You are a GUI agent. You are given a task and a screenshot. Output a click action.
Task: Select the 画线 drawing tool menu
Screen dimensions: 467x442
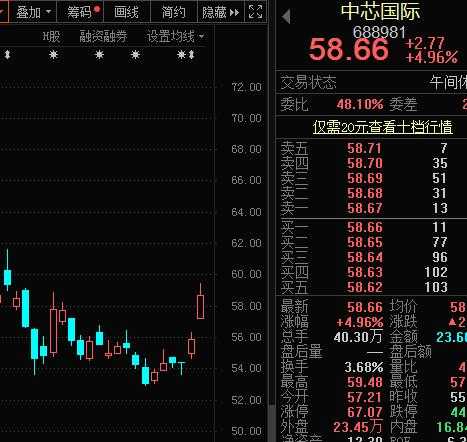(126, 12)
